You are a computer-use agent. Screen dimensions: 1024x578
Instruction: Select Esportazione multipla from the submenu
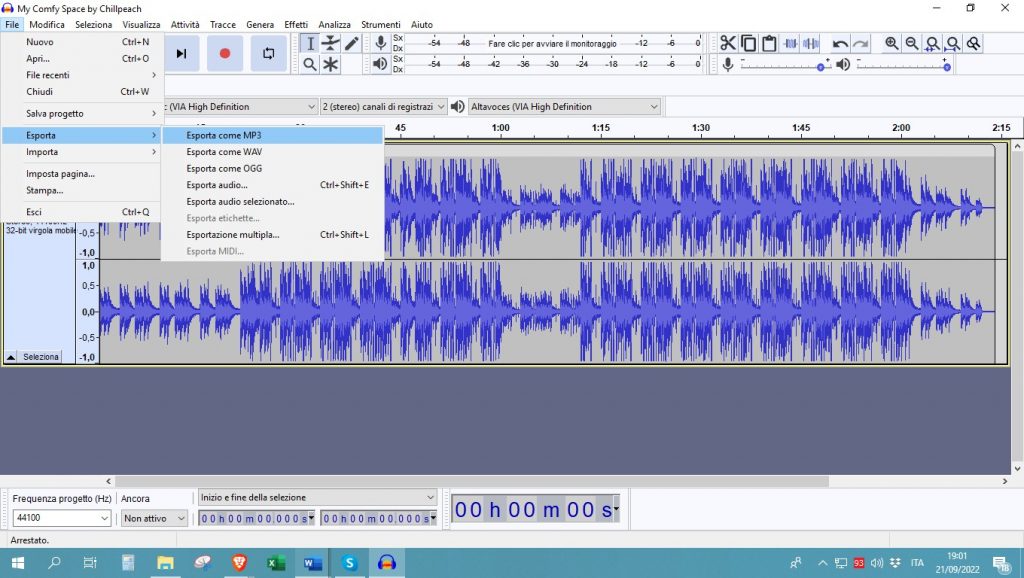click(x=233, y=235)
